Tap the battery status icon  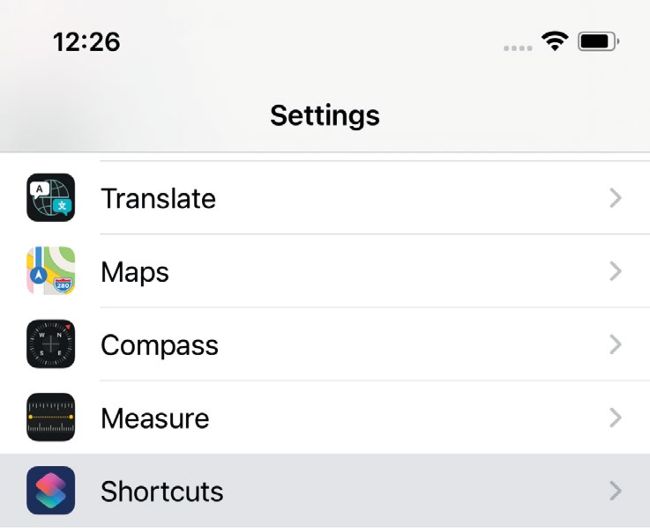click(x=599, y=41)
